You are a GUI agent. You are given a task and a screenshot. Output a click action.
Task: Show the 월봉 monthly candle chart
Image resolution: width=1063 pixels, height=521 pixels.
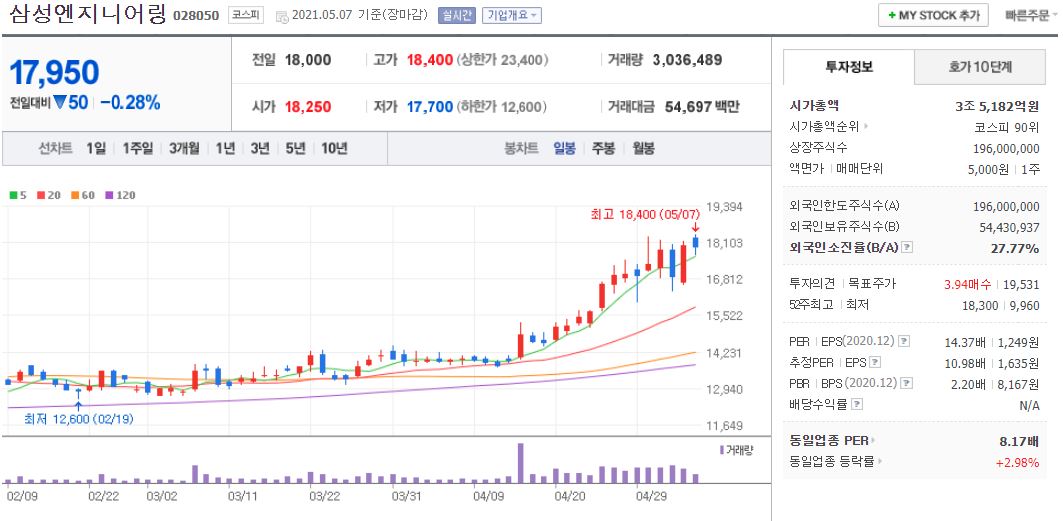(x=643, y=148)
